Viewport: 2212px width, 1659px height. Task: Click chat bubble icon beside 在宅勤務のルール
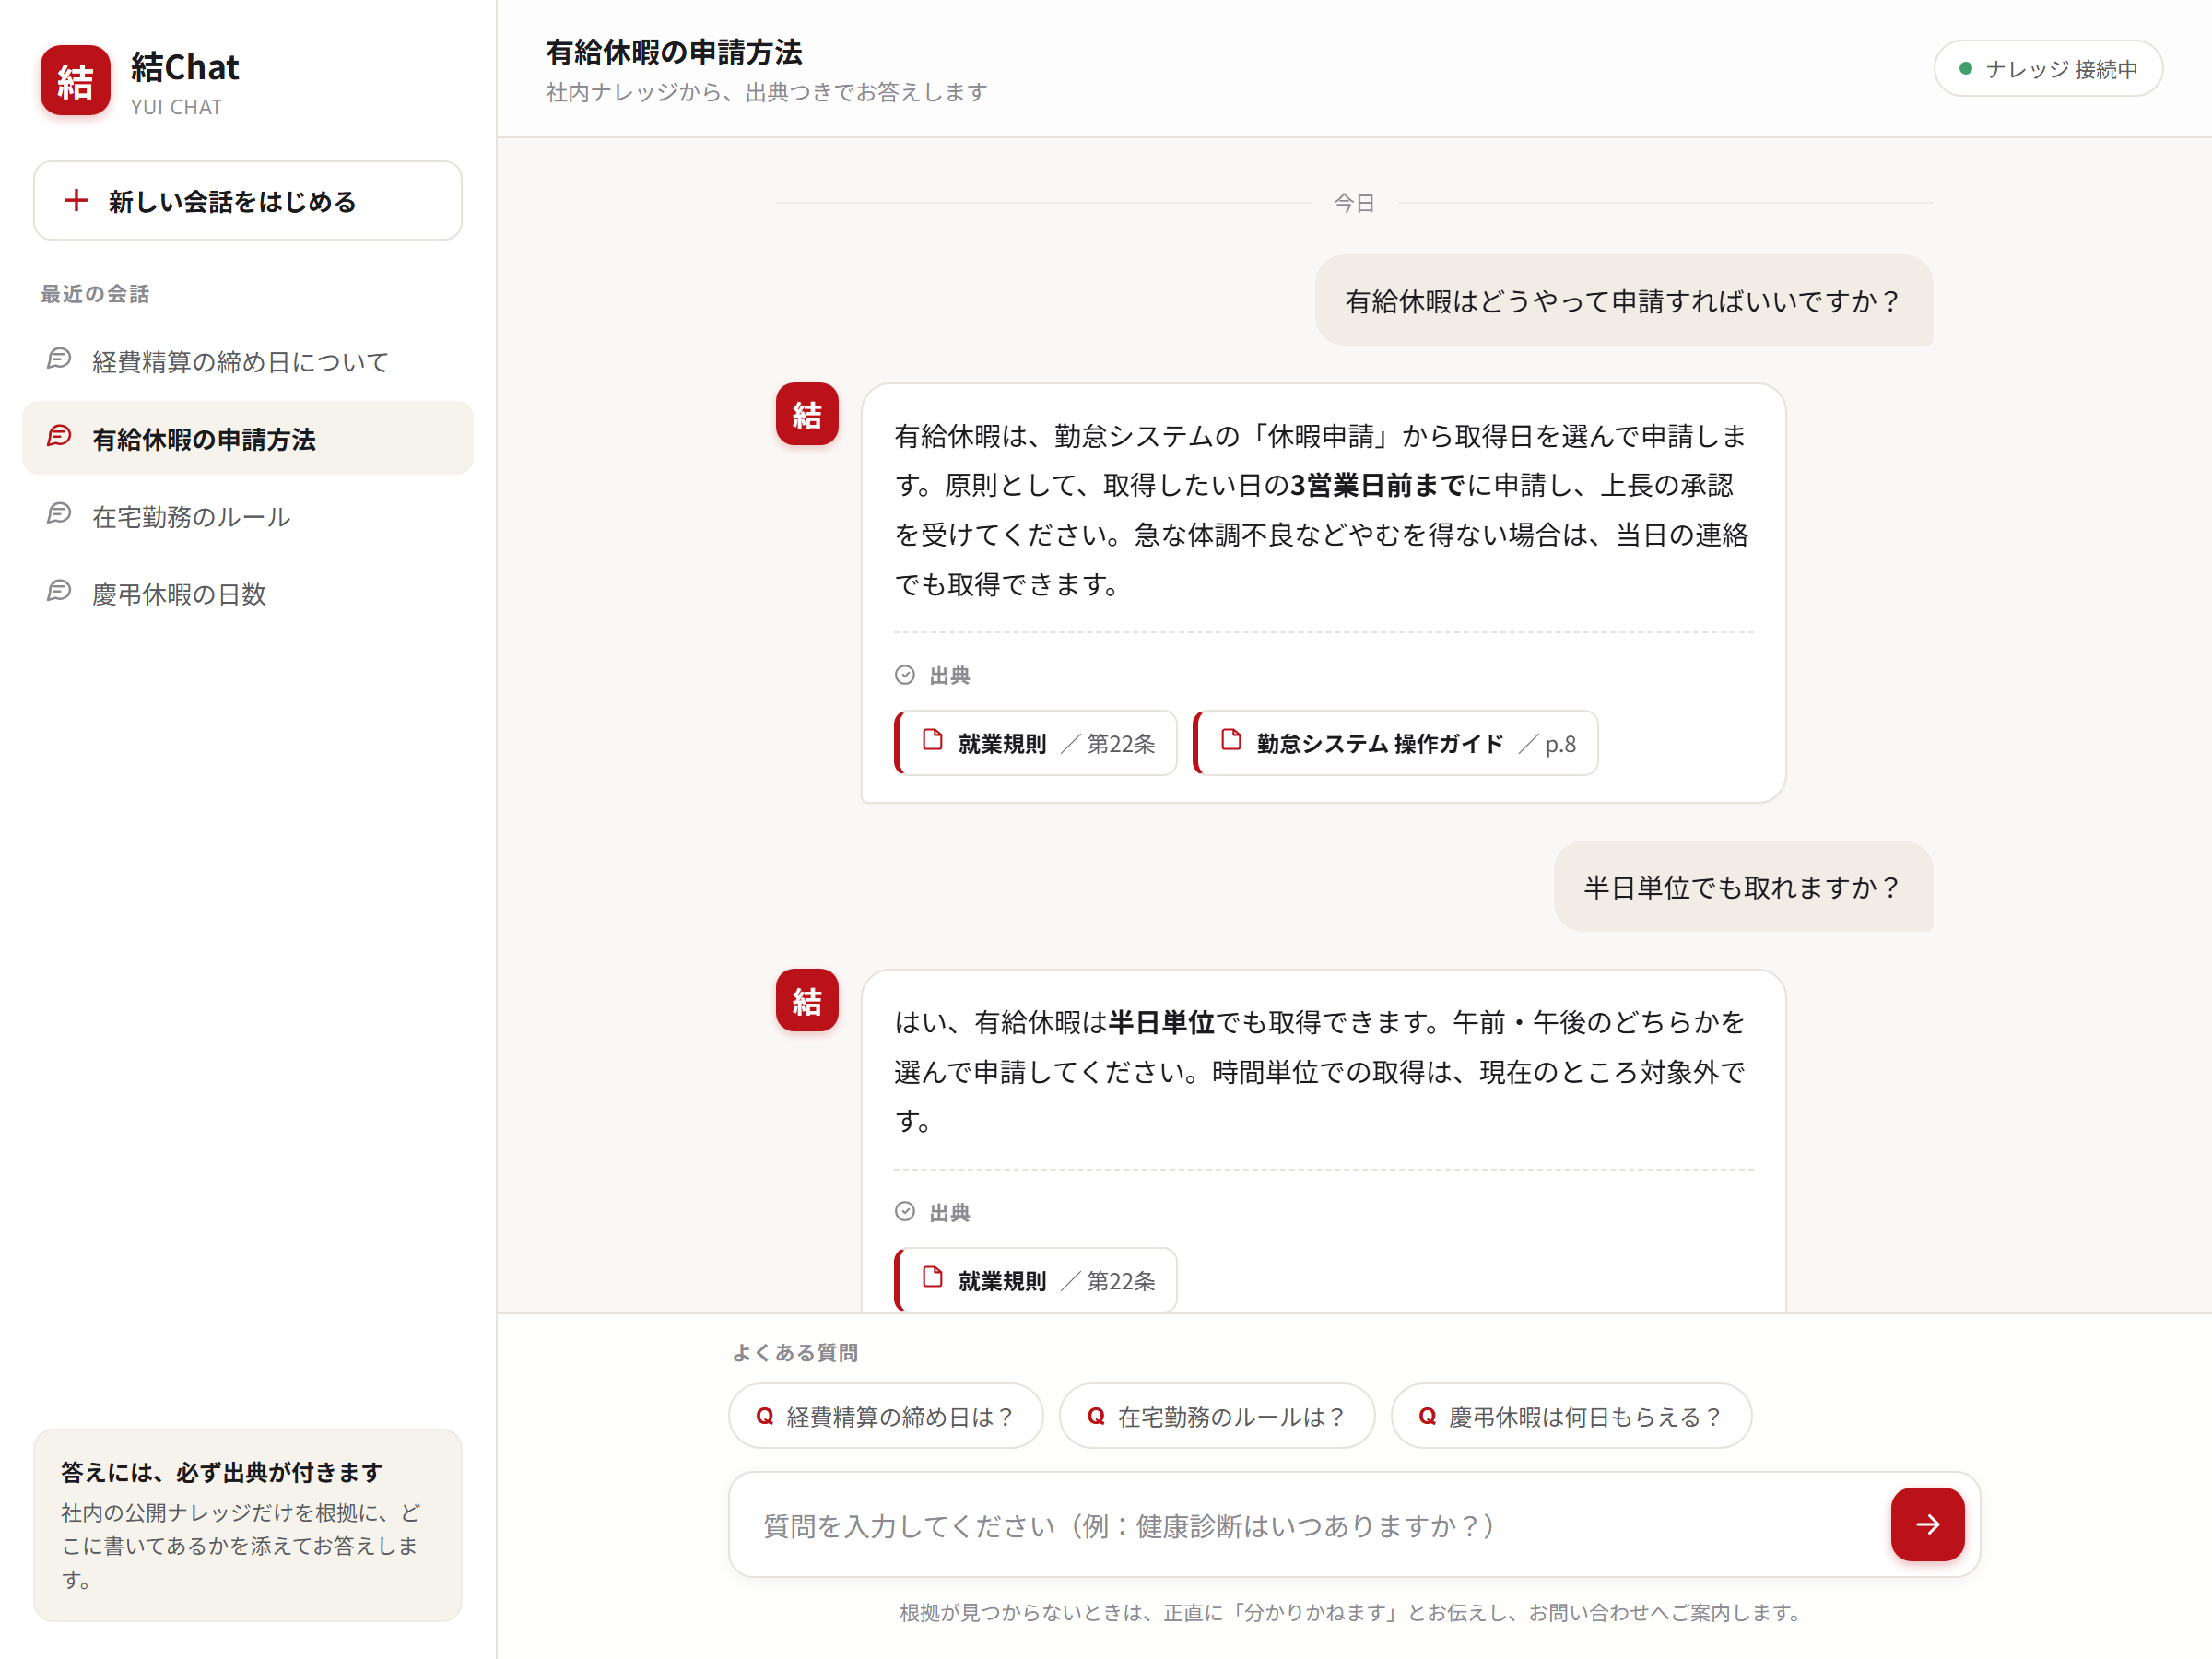59,514
